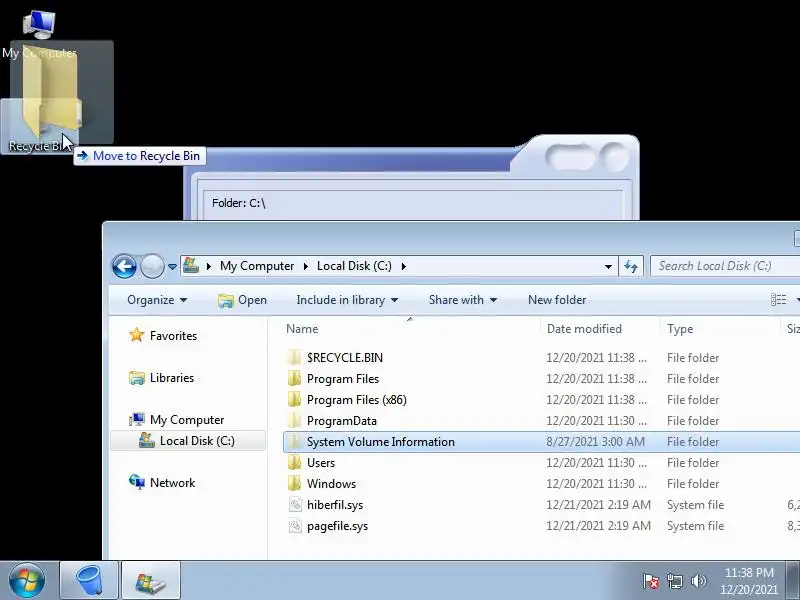Click the 8/27/2021 3:00 AM date cell
The width and height of the screenshot is (800, 600).
coord(595,442)
